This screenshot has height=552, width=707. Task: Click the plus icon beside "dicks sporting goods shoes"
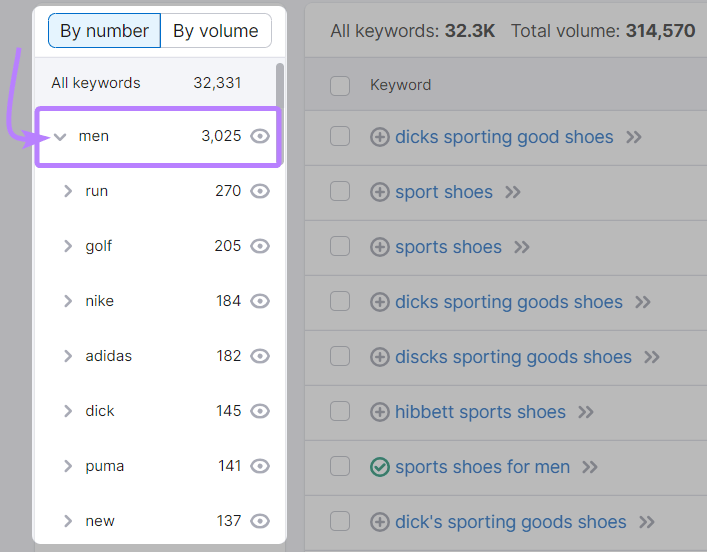point(380,302)
